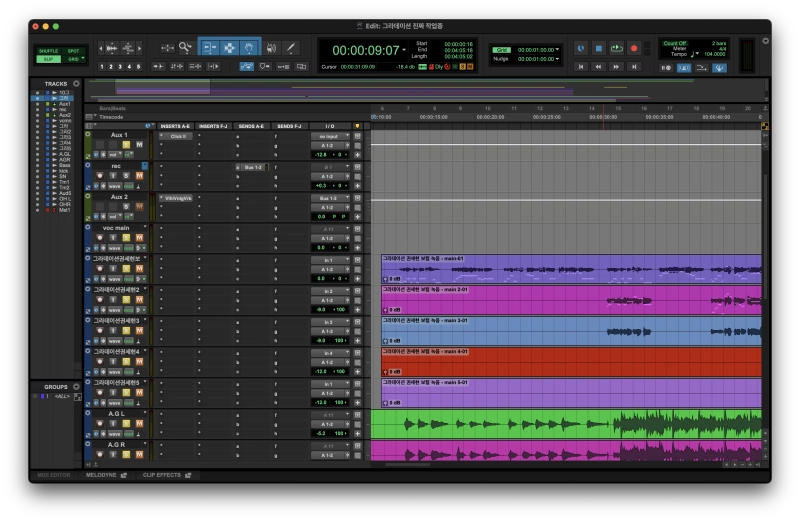Open the Click II insert on Aux 1
The image size is (800, 521).
click(x=176, y=136)
